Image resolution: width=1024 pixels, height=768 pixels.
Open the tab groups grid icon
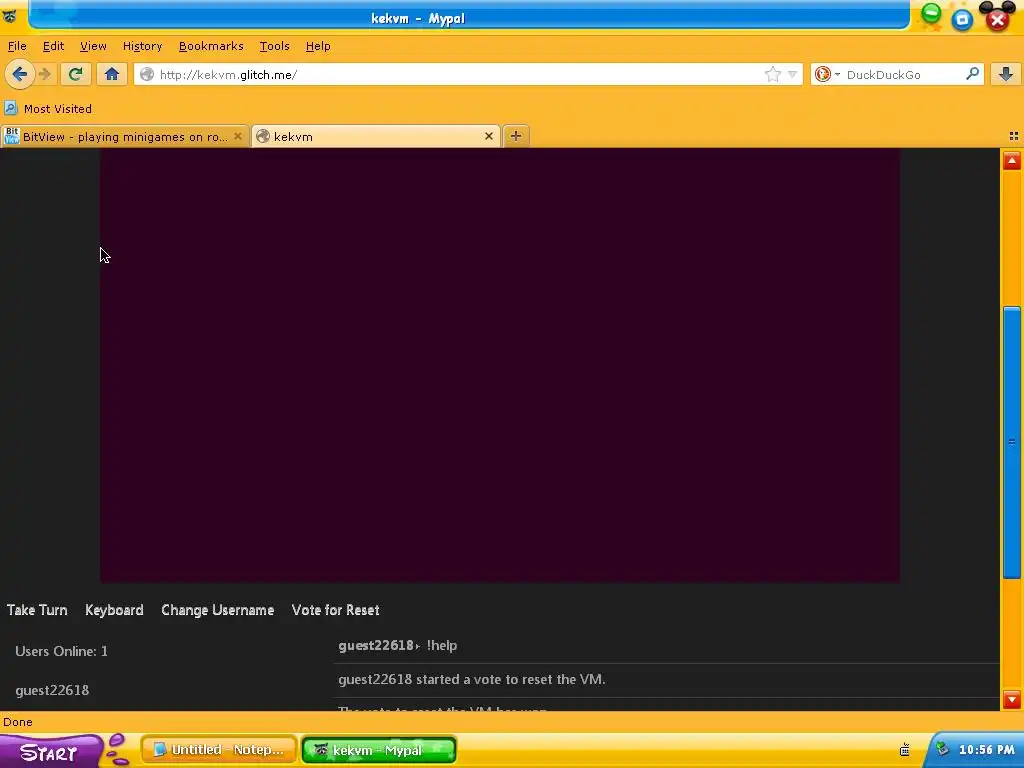[1014, 136]
